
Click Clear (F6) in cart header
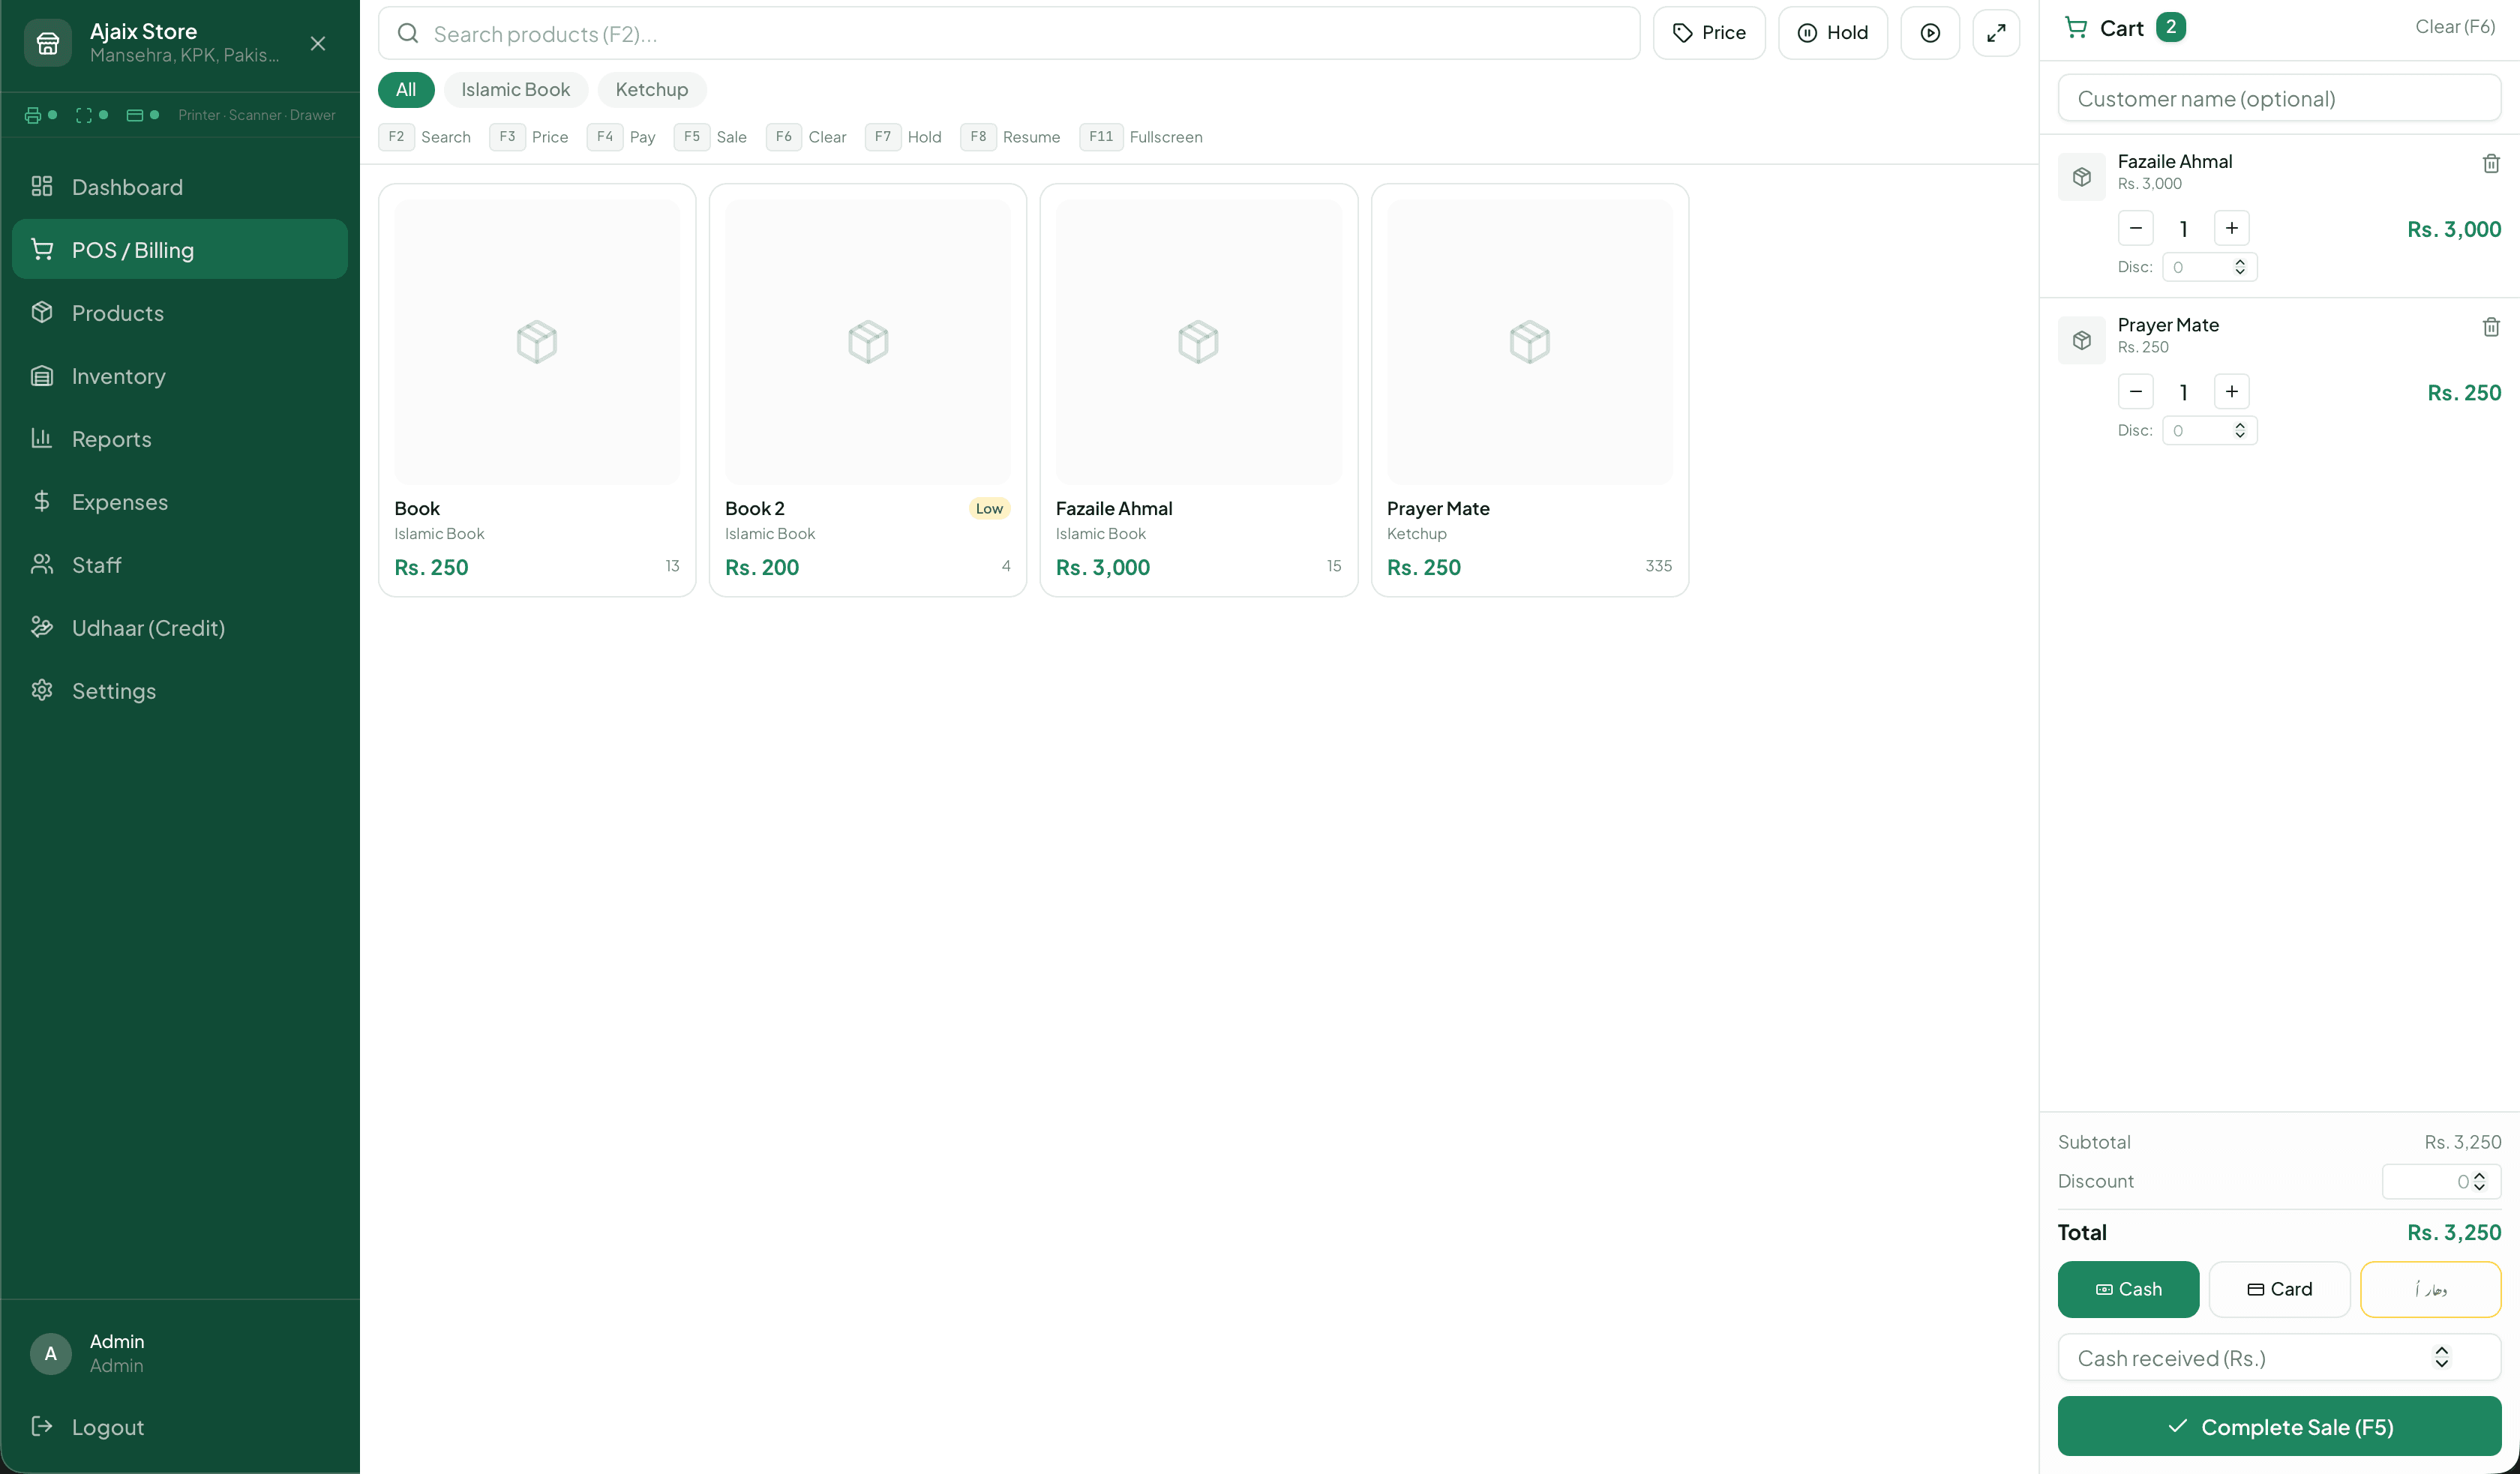point(2454,27)
